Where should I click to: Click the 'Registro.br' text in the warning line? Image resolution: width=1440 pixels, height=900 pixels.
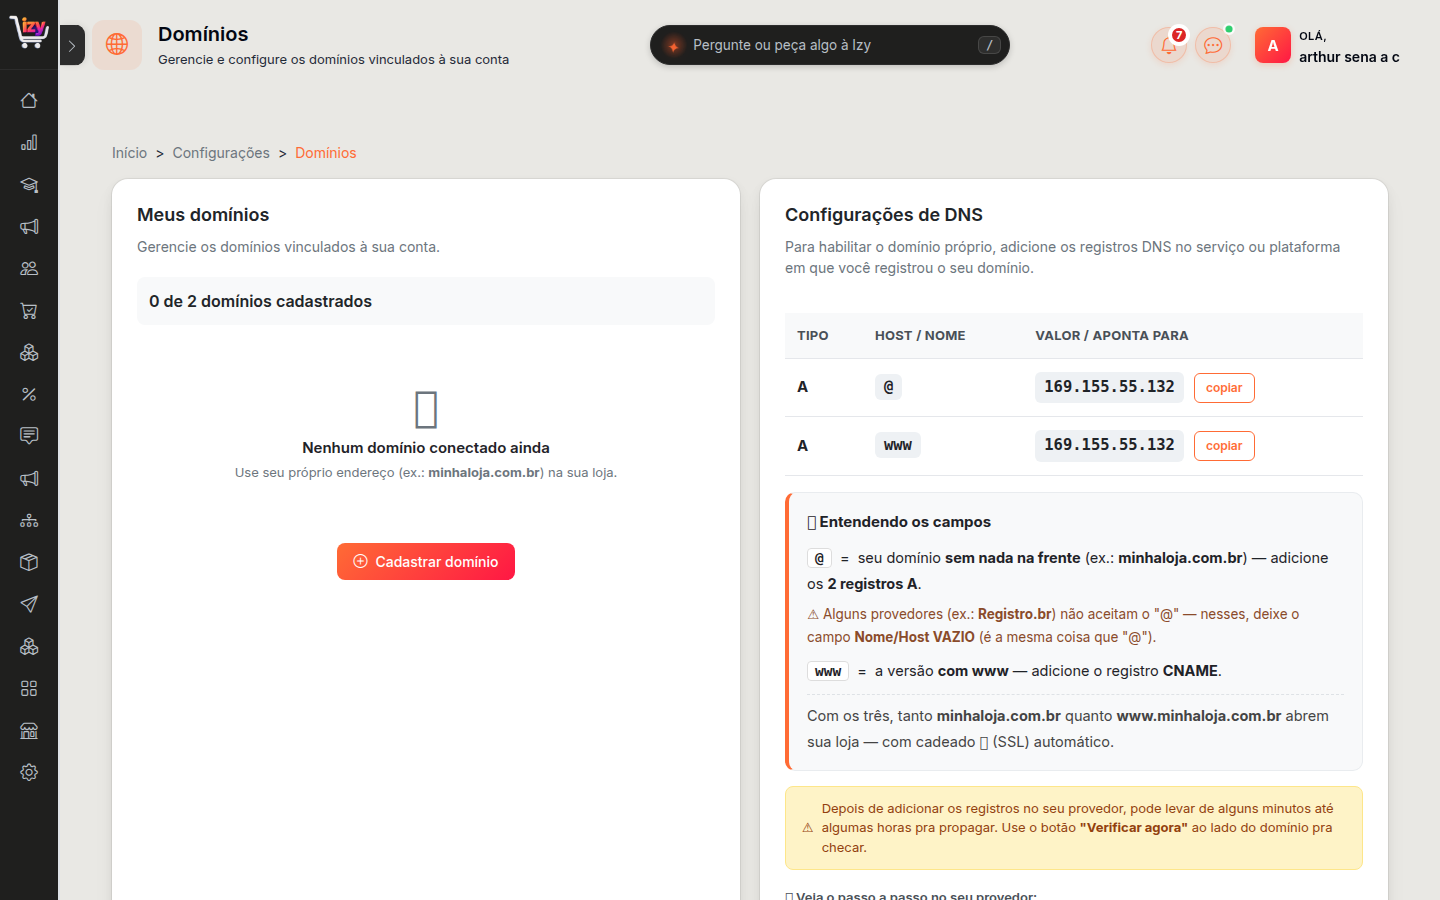click(x=1014, y=614)
